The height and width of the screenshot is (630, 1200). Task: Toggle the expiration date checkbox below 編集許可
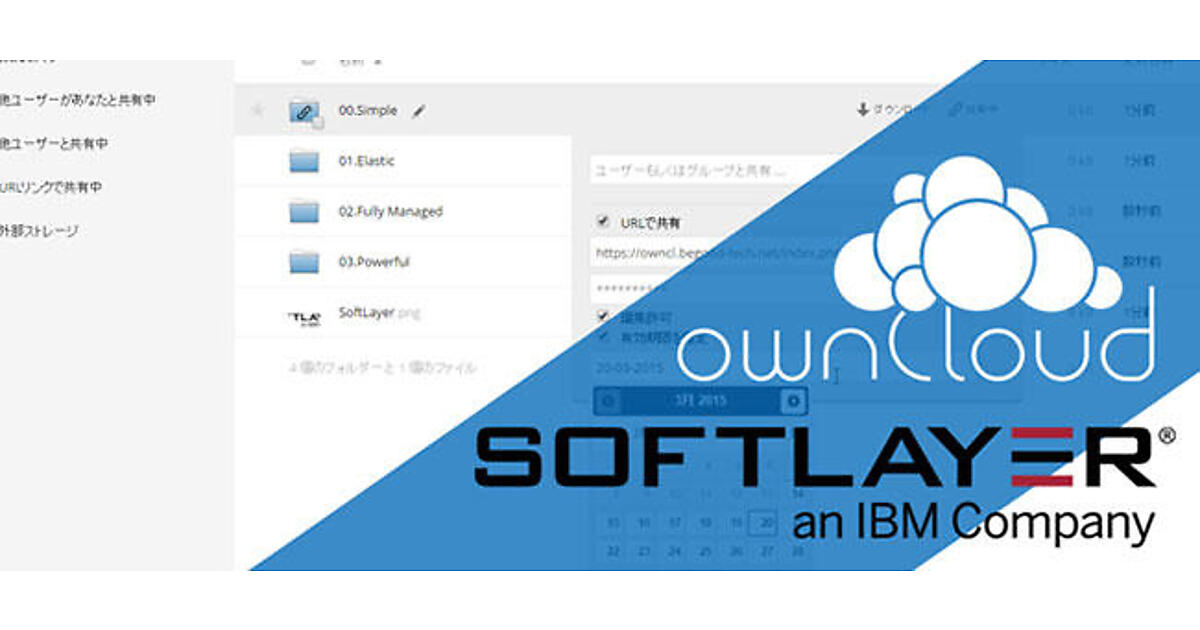point(603,335)
